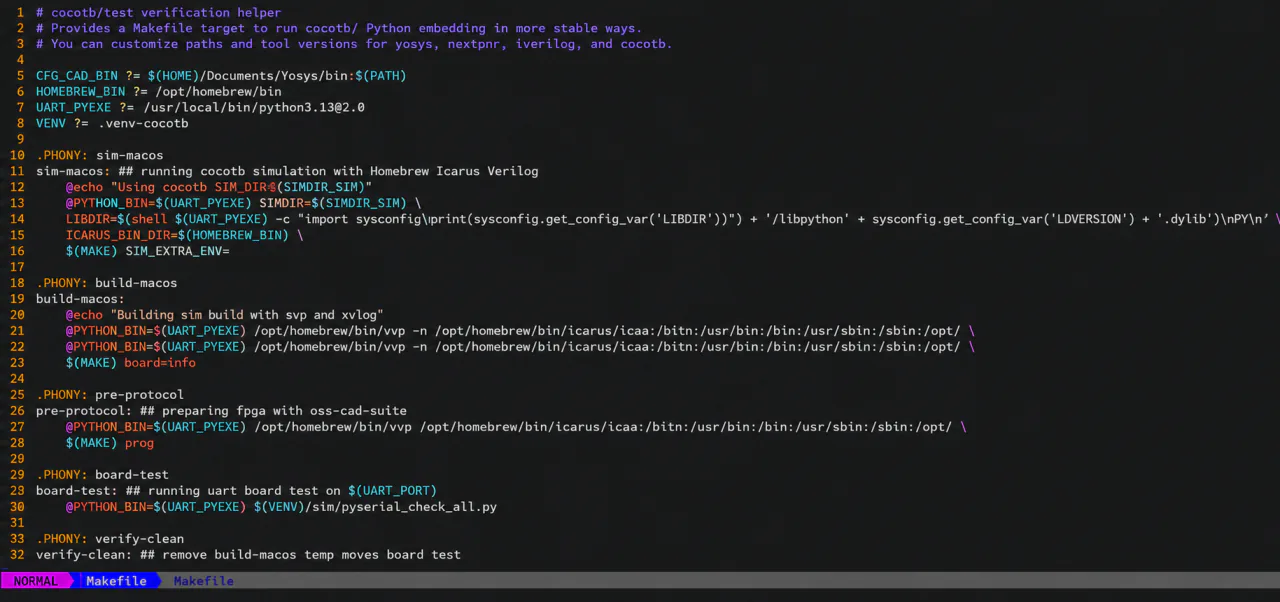Screen dimensions: 1280x602
Task: Click '@PYTHON_BIN' at start of line 22
Action: (107, 348)
